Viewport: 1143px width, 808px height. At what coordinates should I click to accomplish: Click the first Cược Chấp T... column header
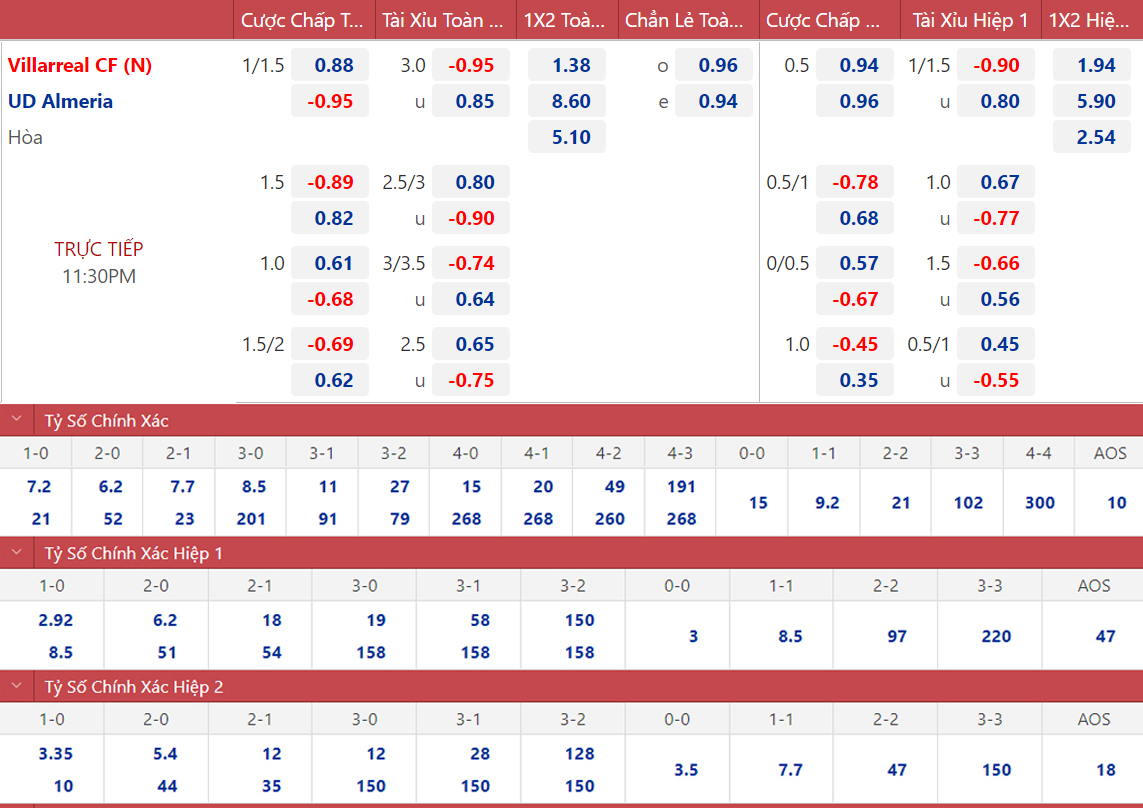[x=303, y=20]
